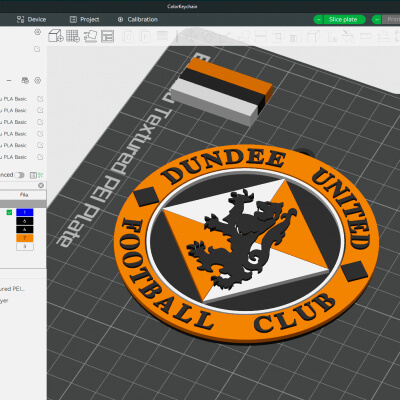Edit the second PLA Basic filament preset
400x400 pixels.
click(x=40, y=110)
